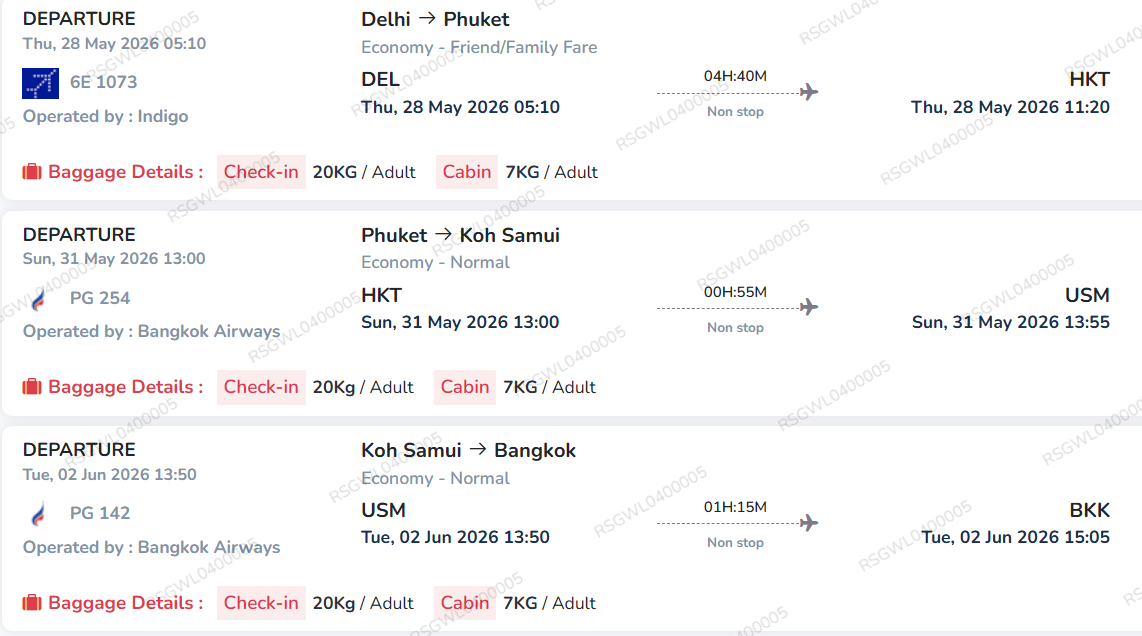Click the PG 142 flight number
This screenshot has height=636, width=1142.
(100, 513)
